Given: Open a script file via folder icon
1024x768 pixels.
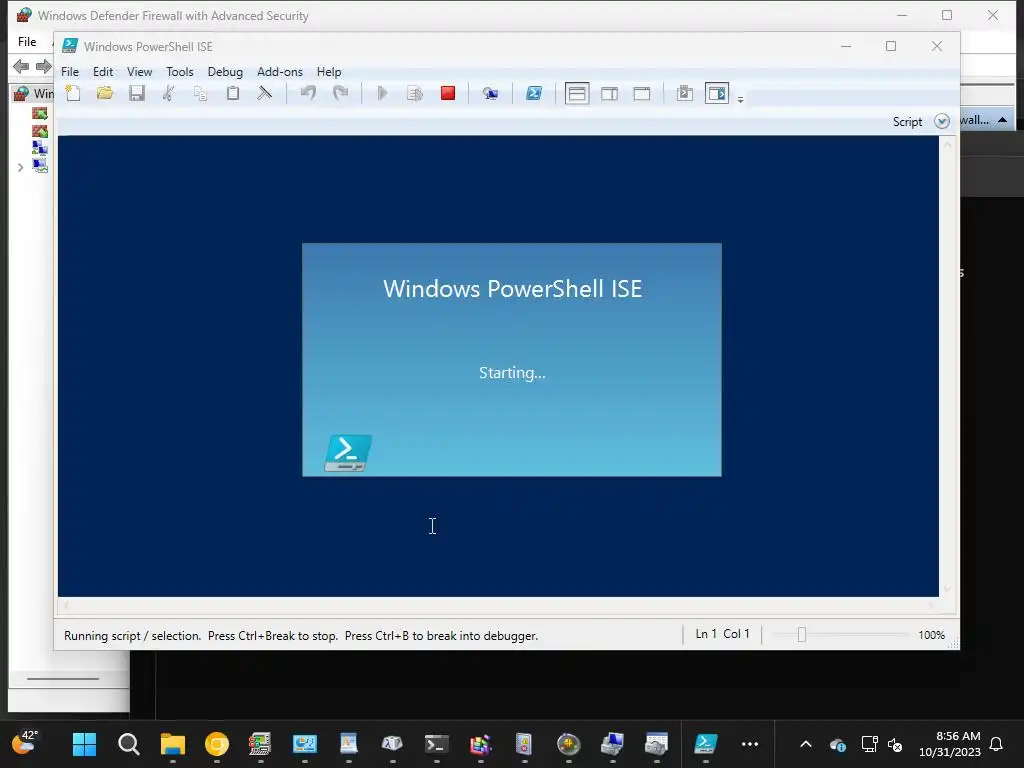Looking at the screenshot, I should 104,93.
